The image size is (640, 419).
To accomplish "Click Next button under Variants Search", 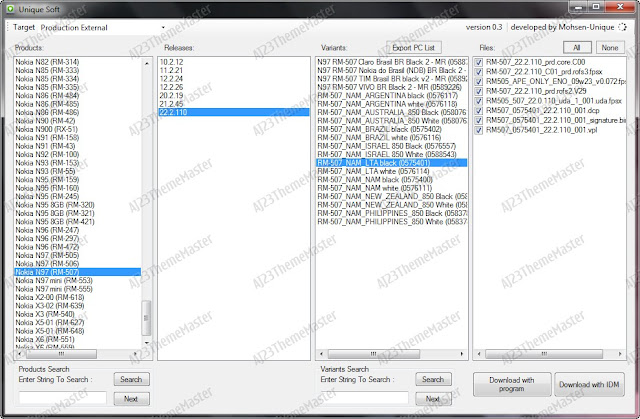I will click(433, 399).
